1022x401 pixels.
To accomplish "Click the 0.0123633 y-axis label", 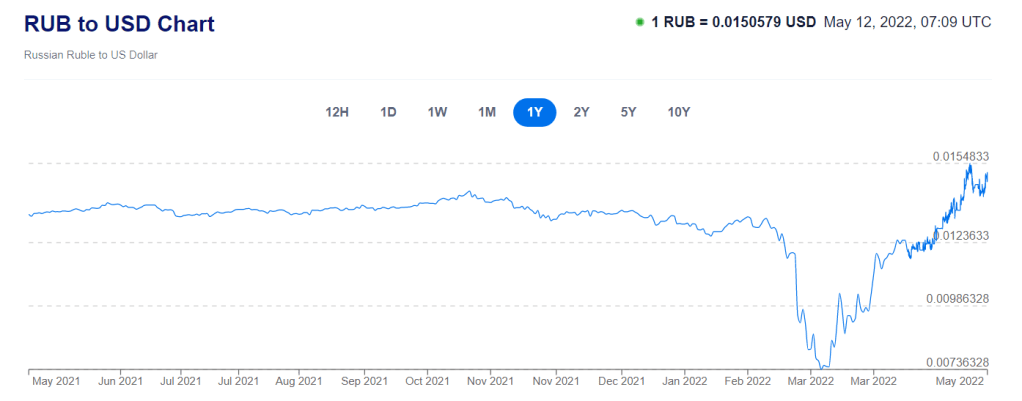I will (961, 235).
